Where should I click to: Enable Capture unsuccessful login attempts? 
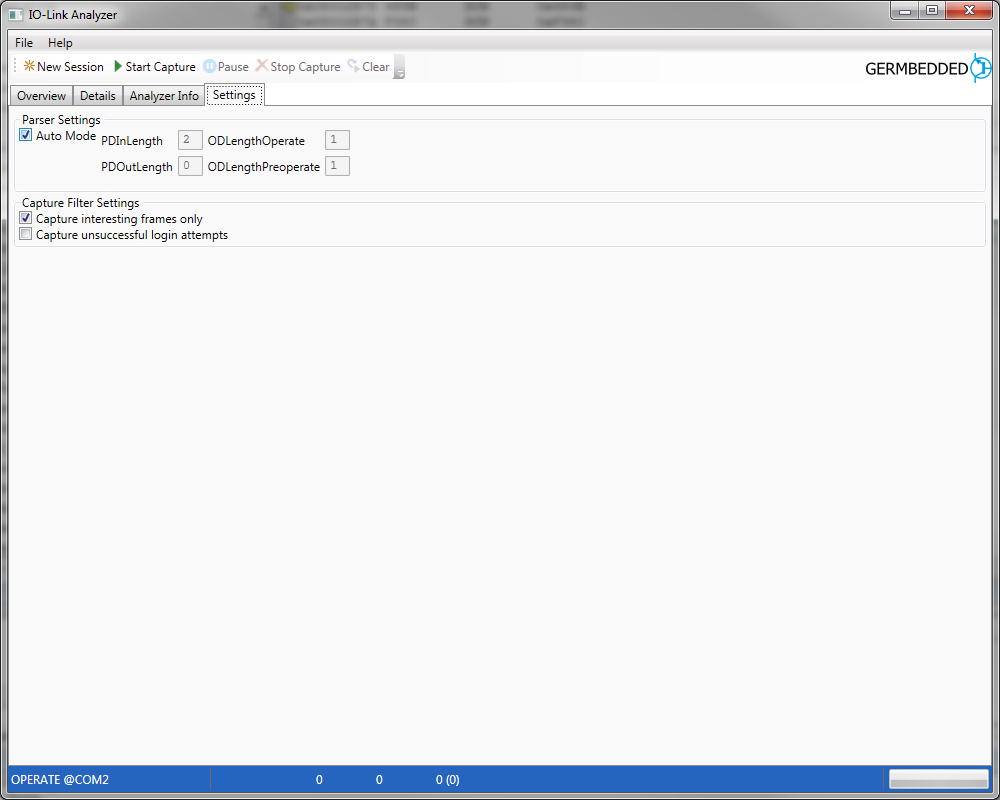[26, 235]
